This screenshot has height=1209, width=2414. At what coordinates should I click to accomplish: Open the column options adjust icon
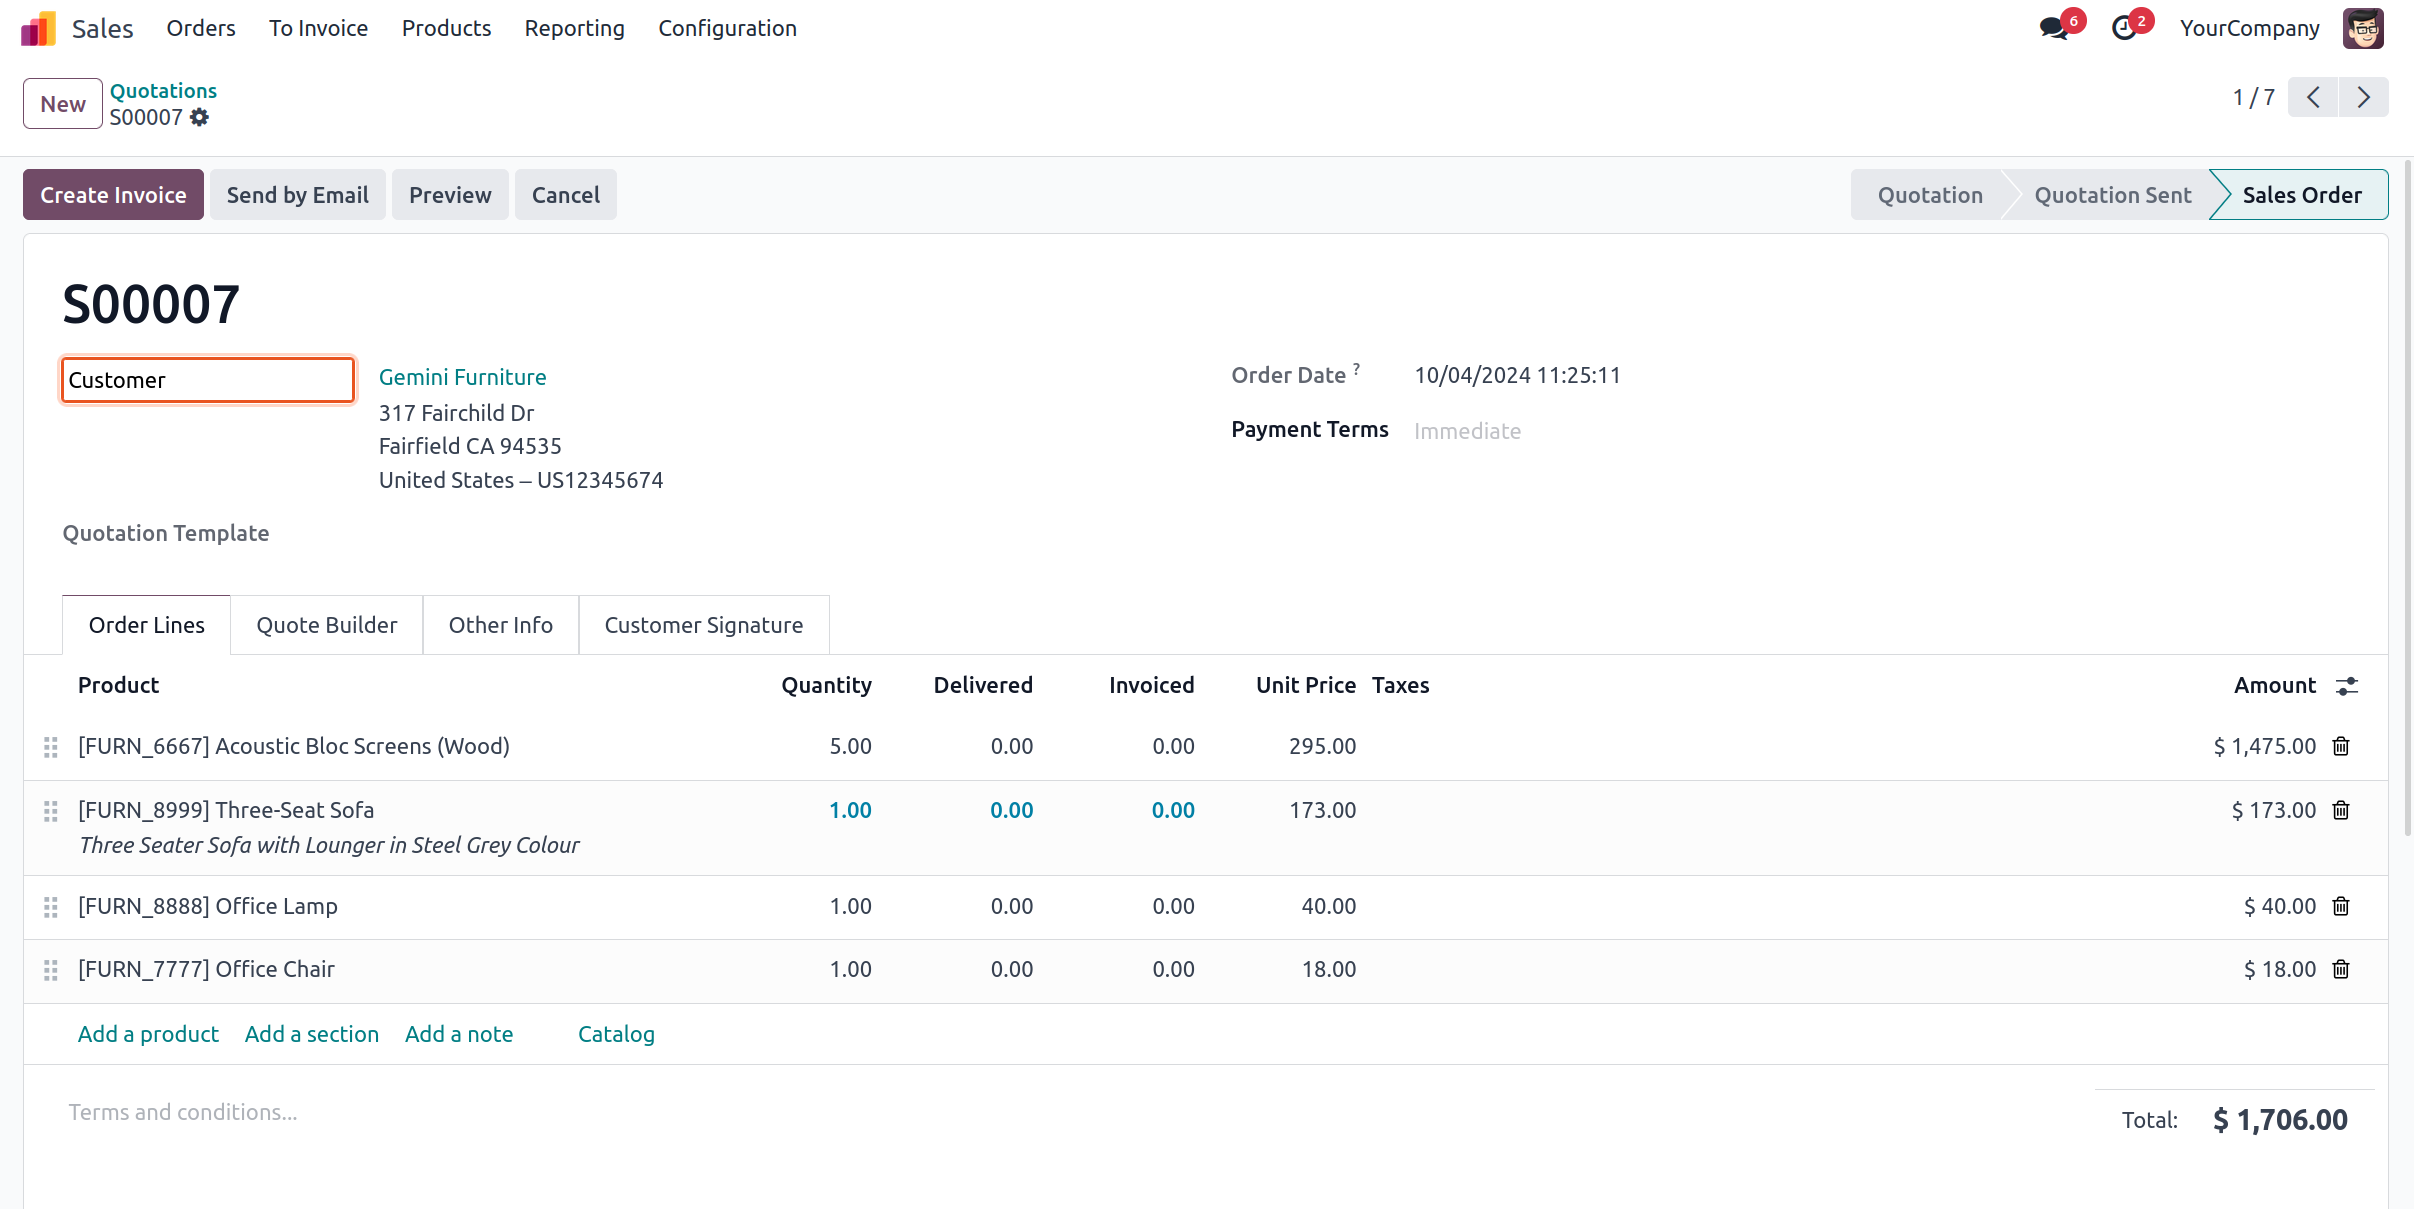coord(2346,686)
